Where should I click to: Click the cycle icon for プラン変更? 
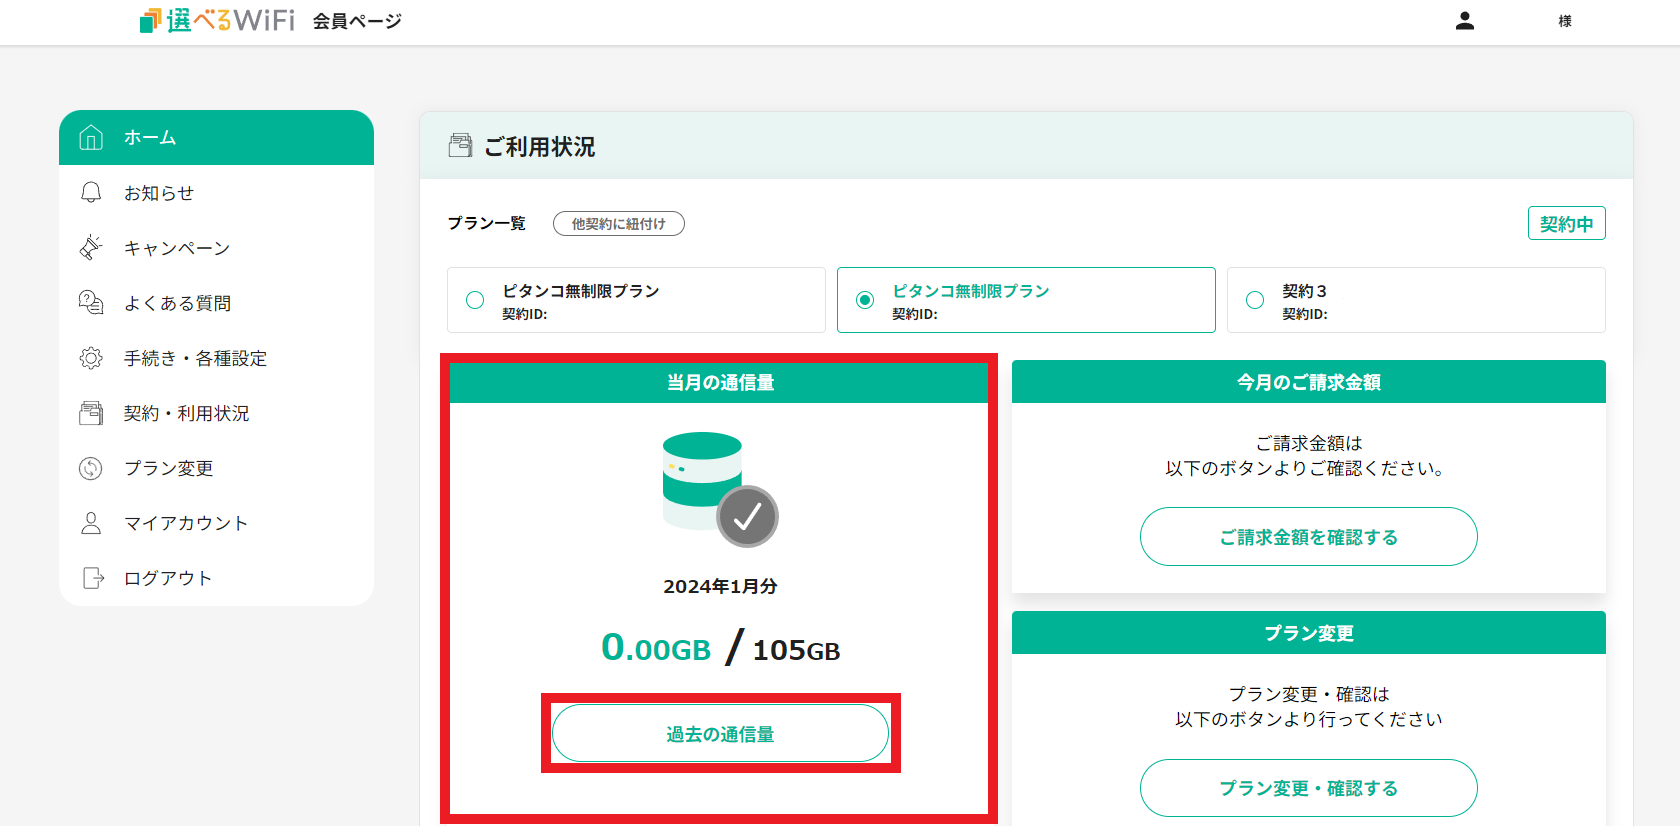[91, 467]
